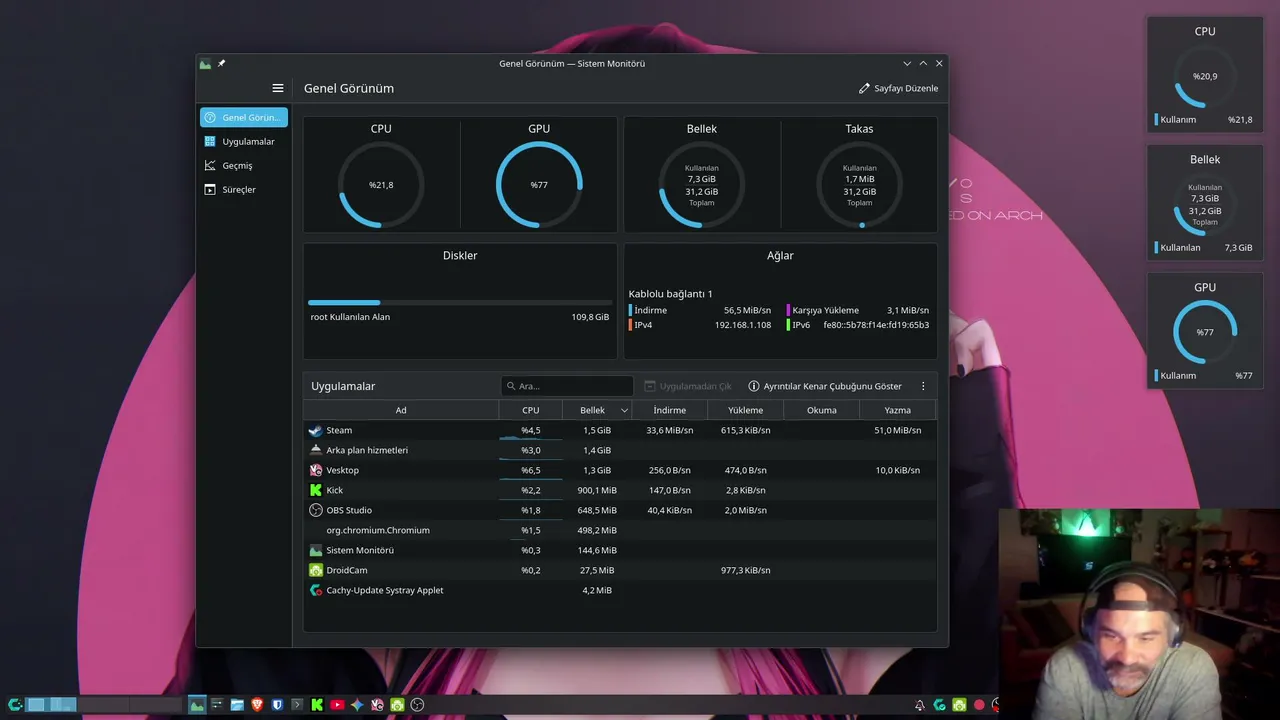1280x720 pixels.
Task: Click the 109,8 GiB disk usage value
Action: click(x=590, y=317)
